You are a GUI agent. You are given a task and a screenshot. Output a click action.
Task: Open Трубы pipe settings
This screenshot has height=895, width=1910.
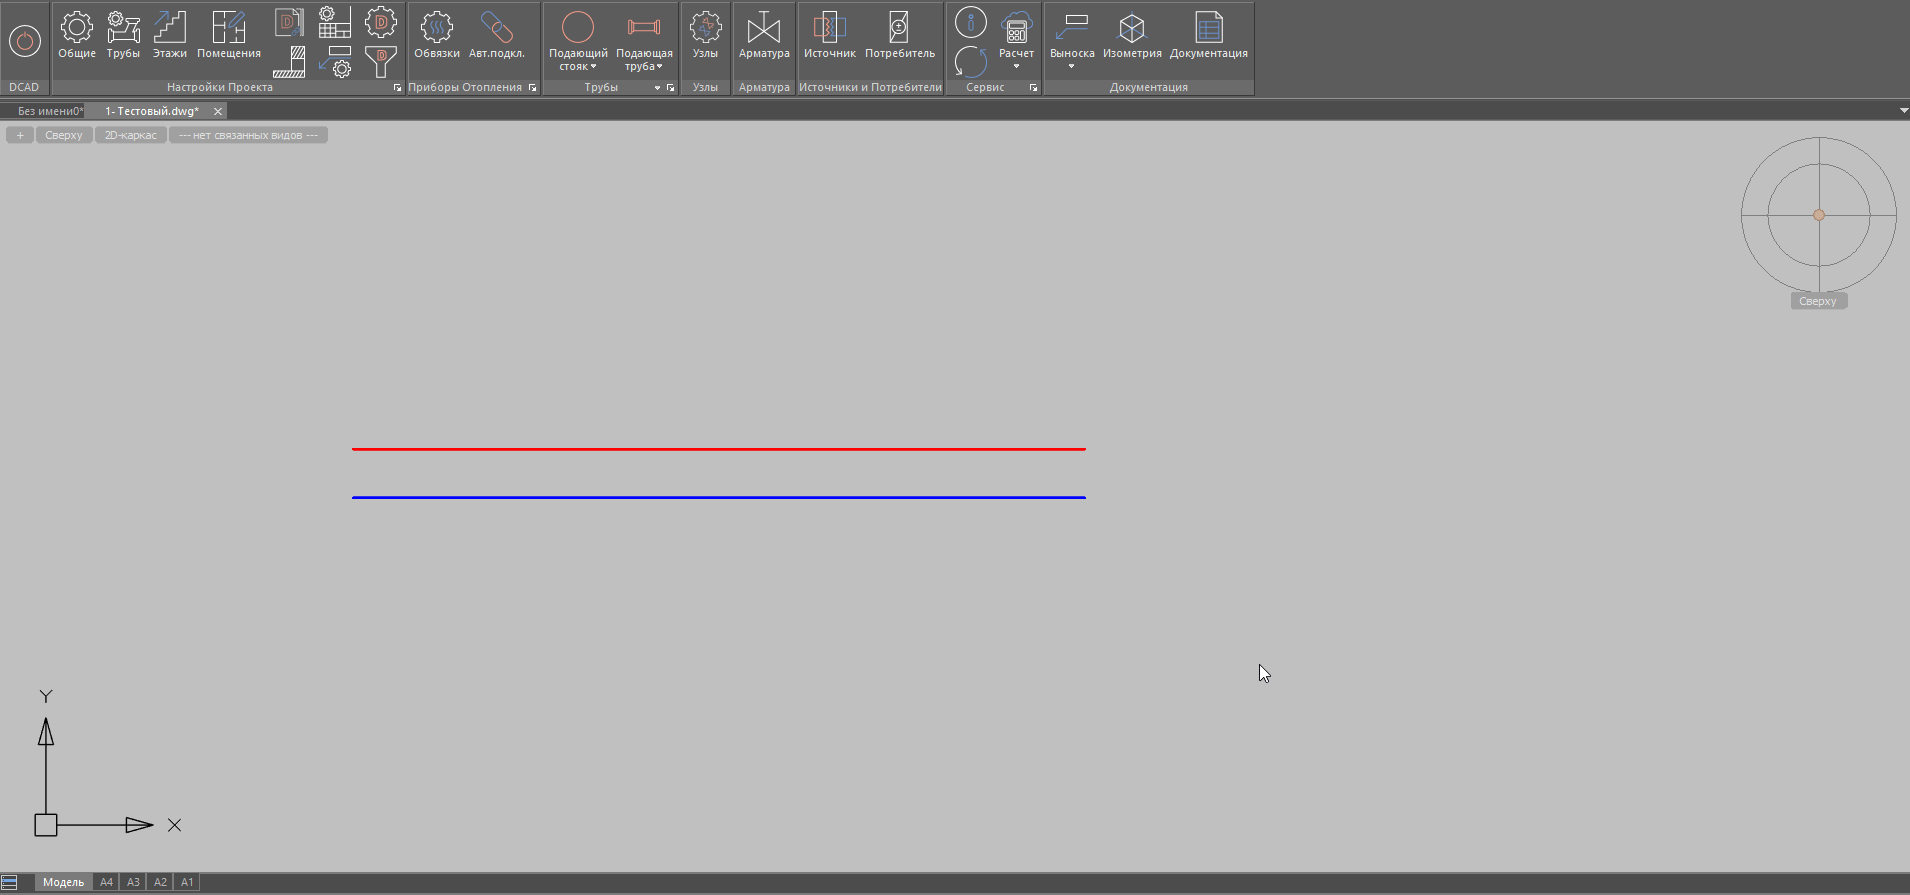[123, 36]
